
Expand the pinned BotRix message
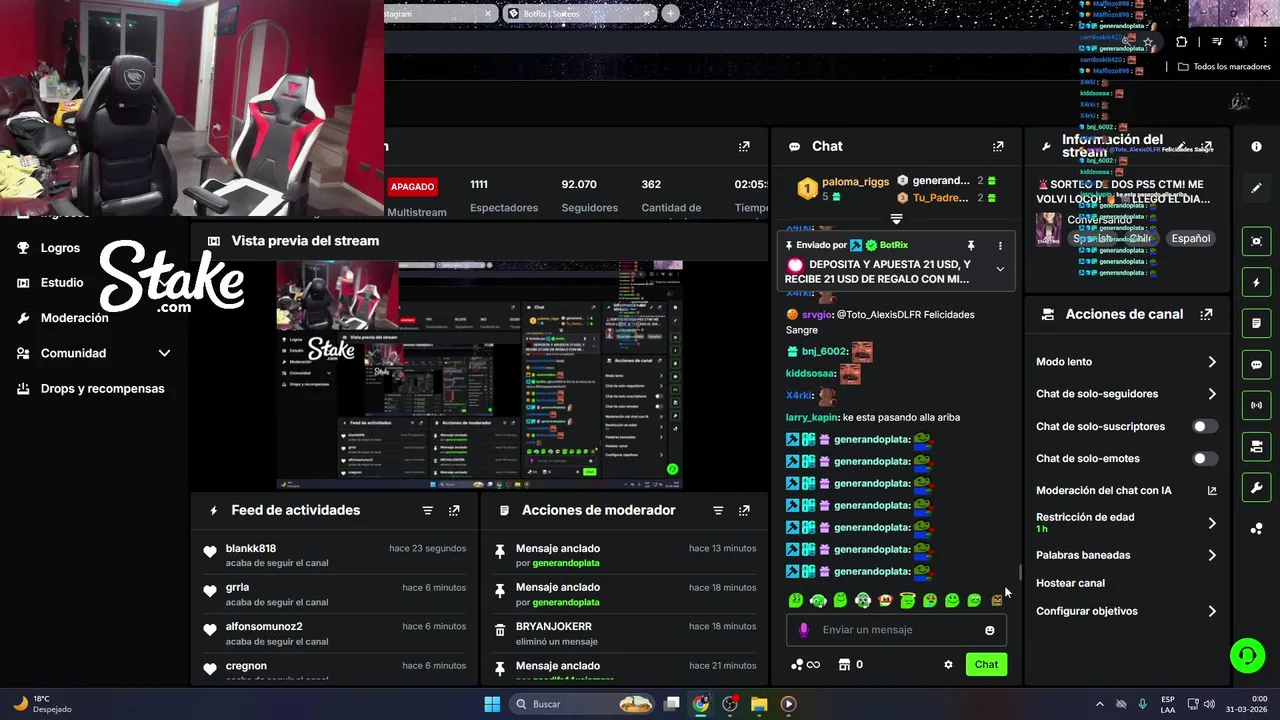point(1000,269)
